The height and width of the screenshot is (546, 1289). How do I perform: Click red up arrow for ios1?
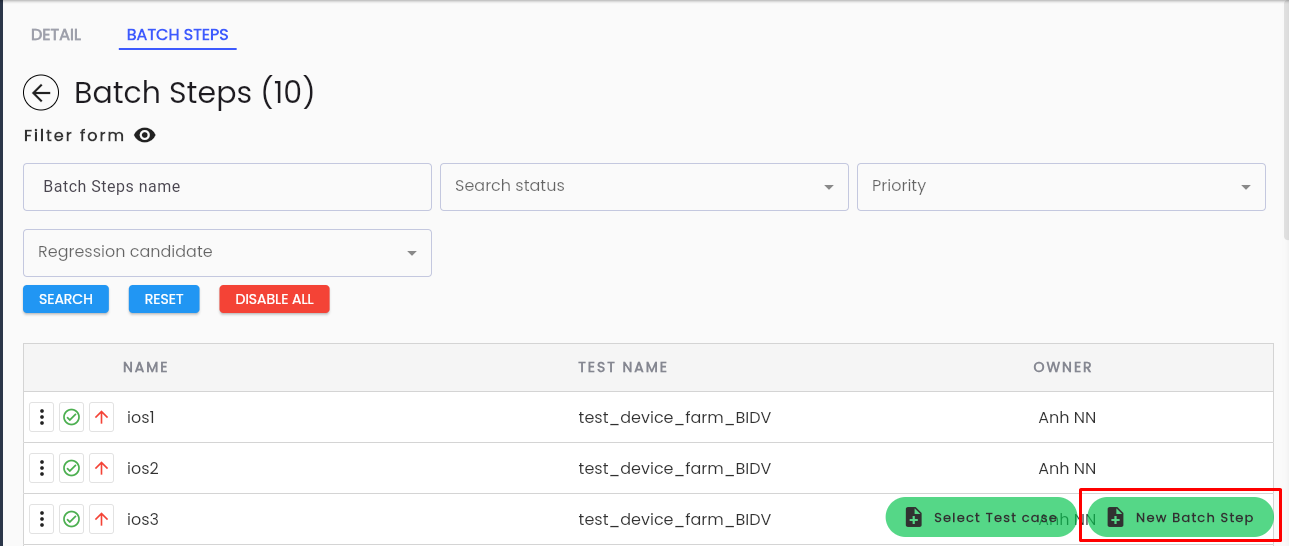[x=101, y=417]
